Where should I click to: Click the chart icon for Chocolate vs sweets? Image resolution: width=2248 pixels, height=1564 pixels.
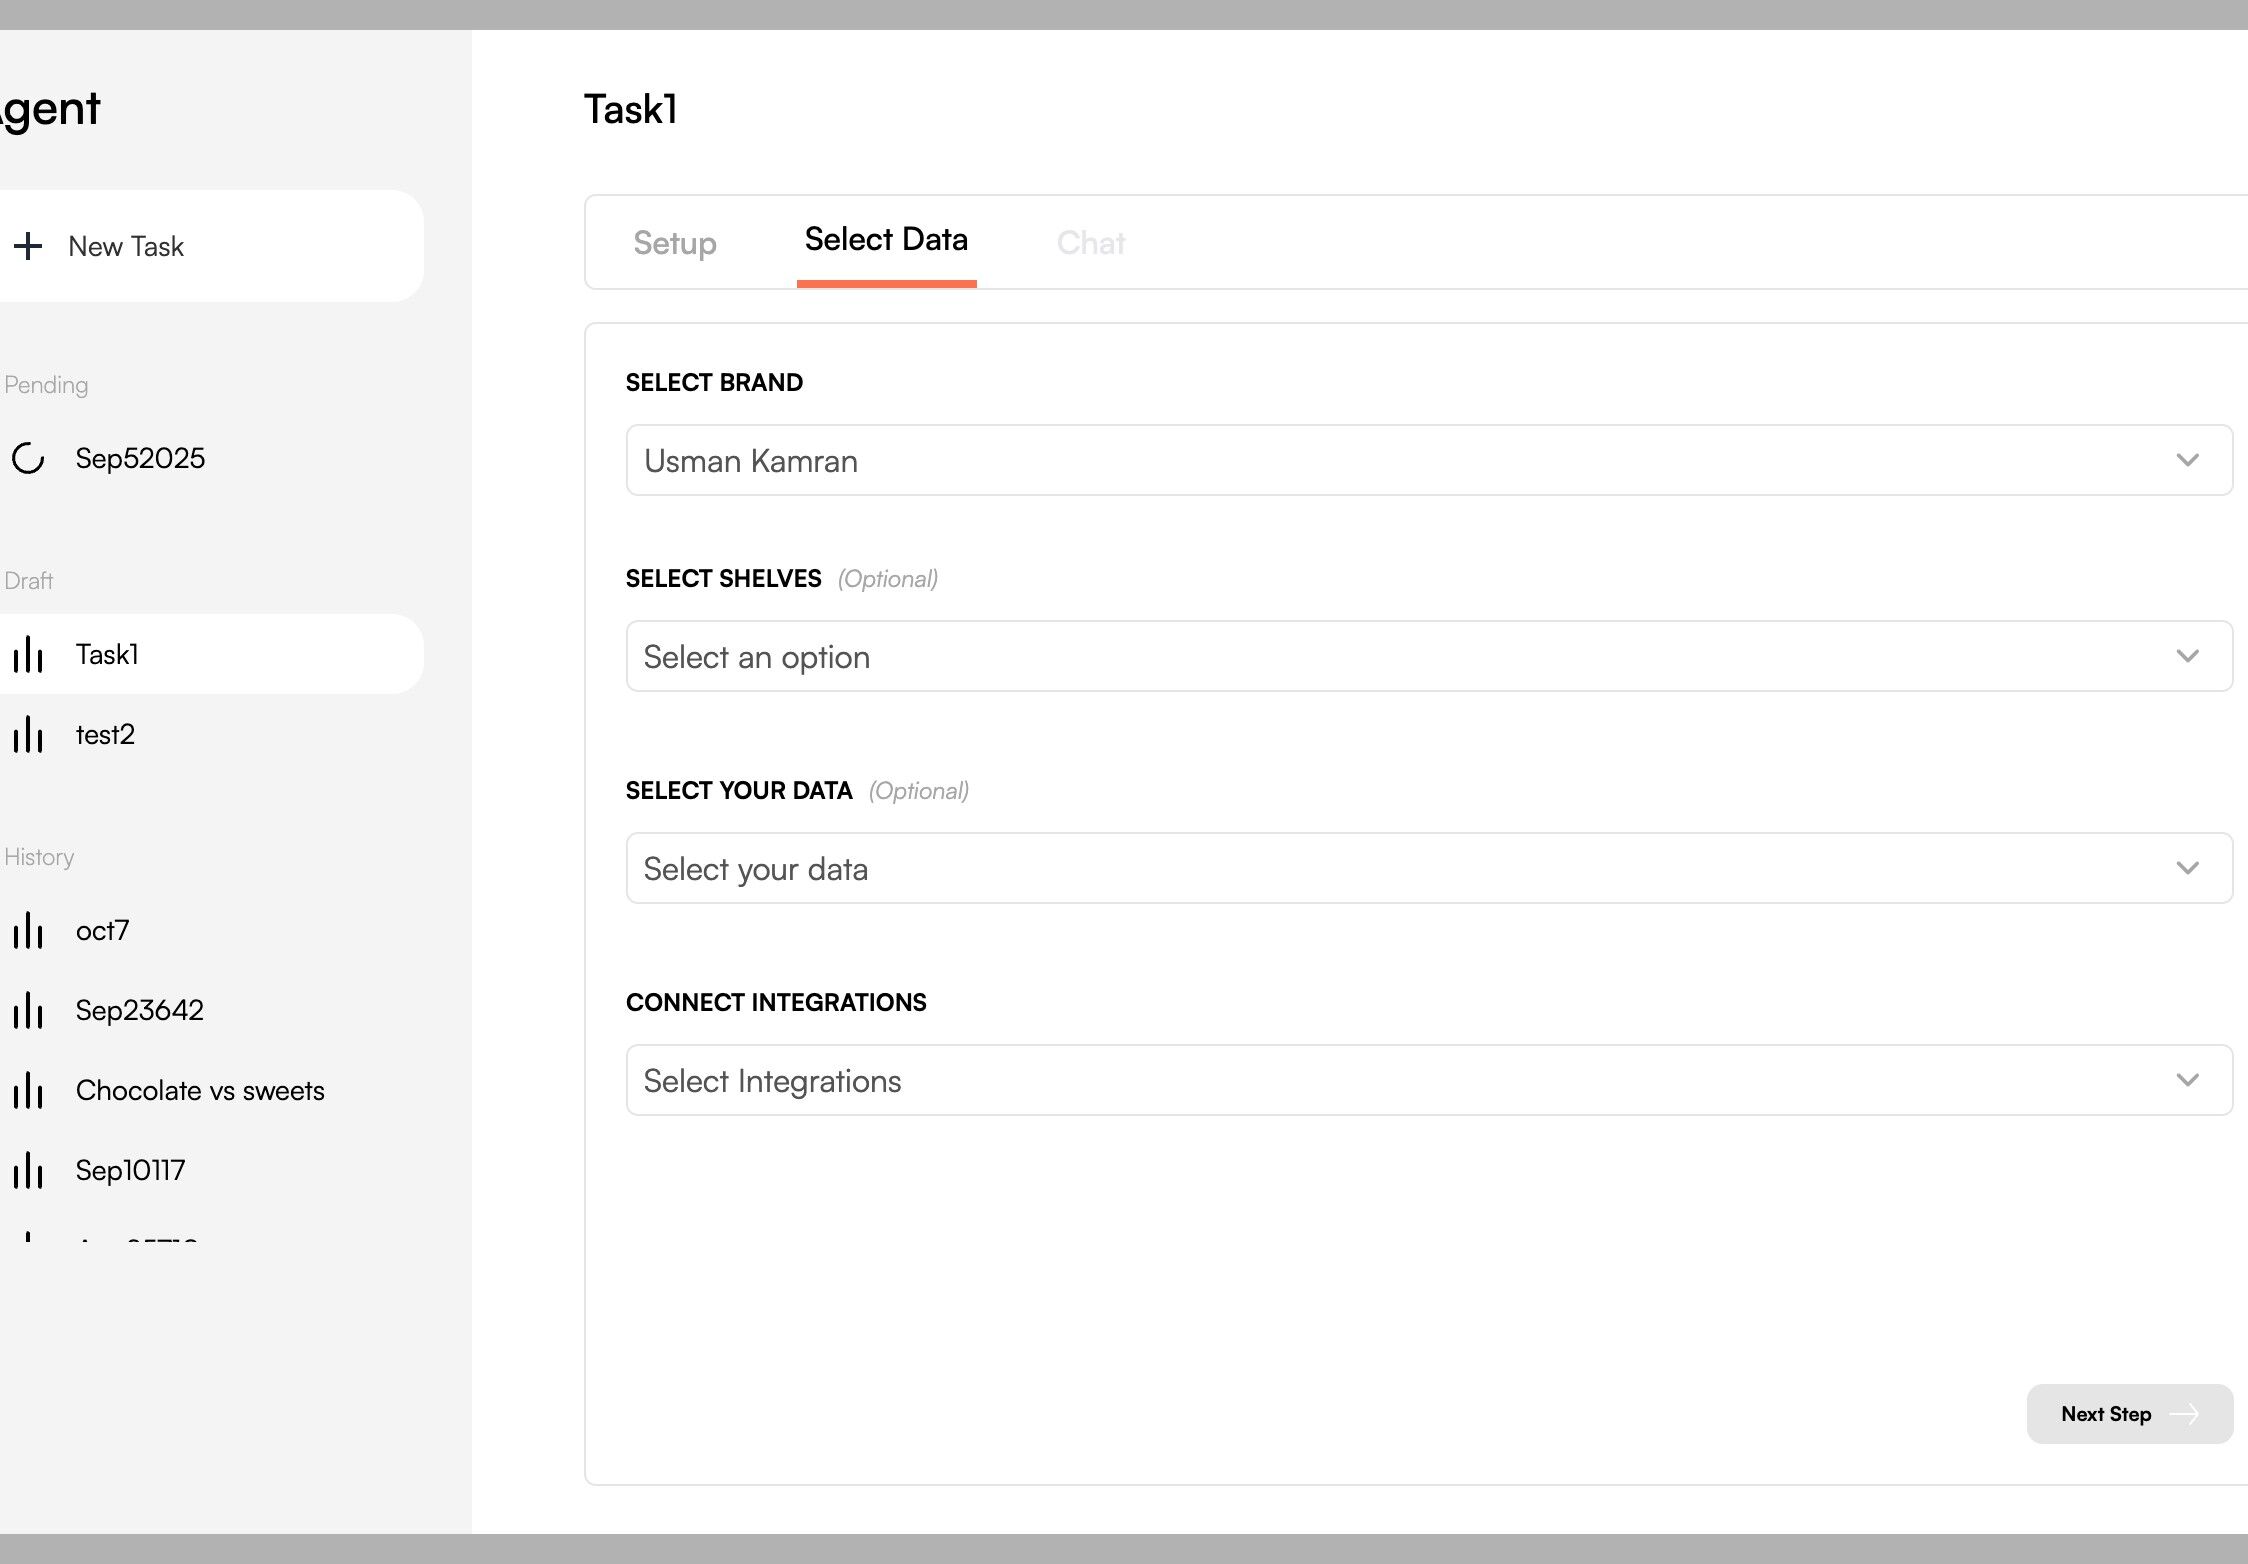(x=28, y=1091)
